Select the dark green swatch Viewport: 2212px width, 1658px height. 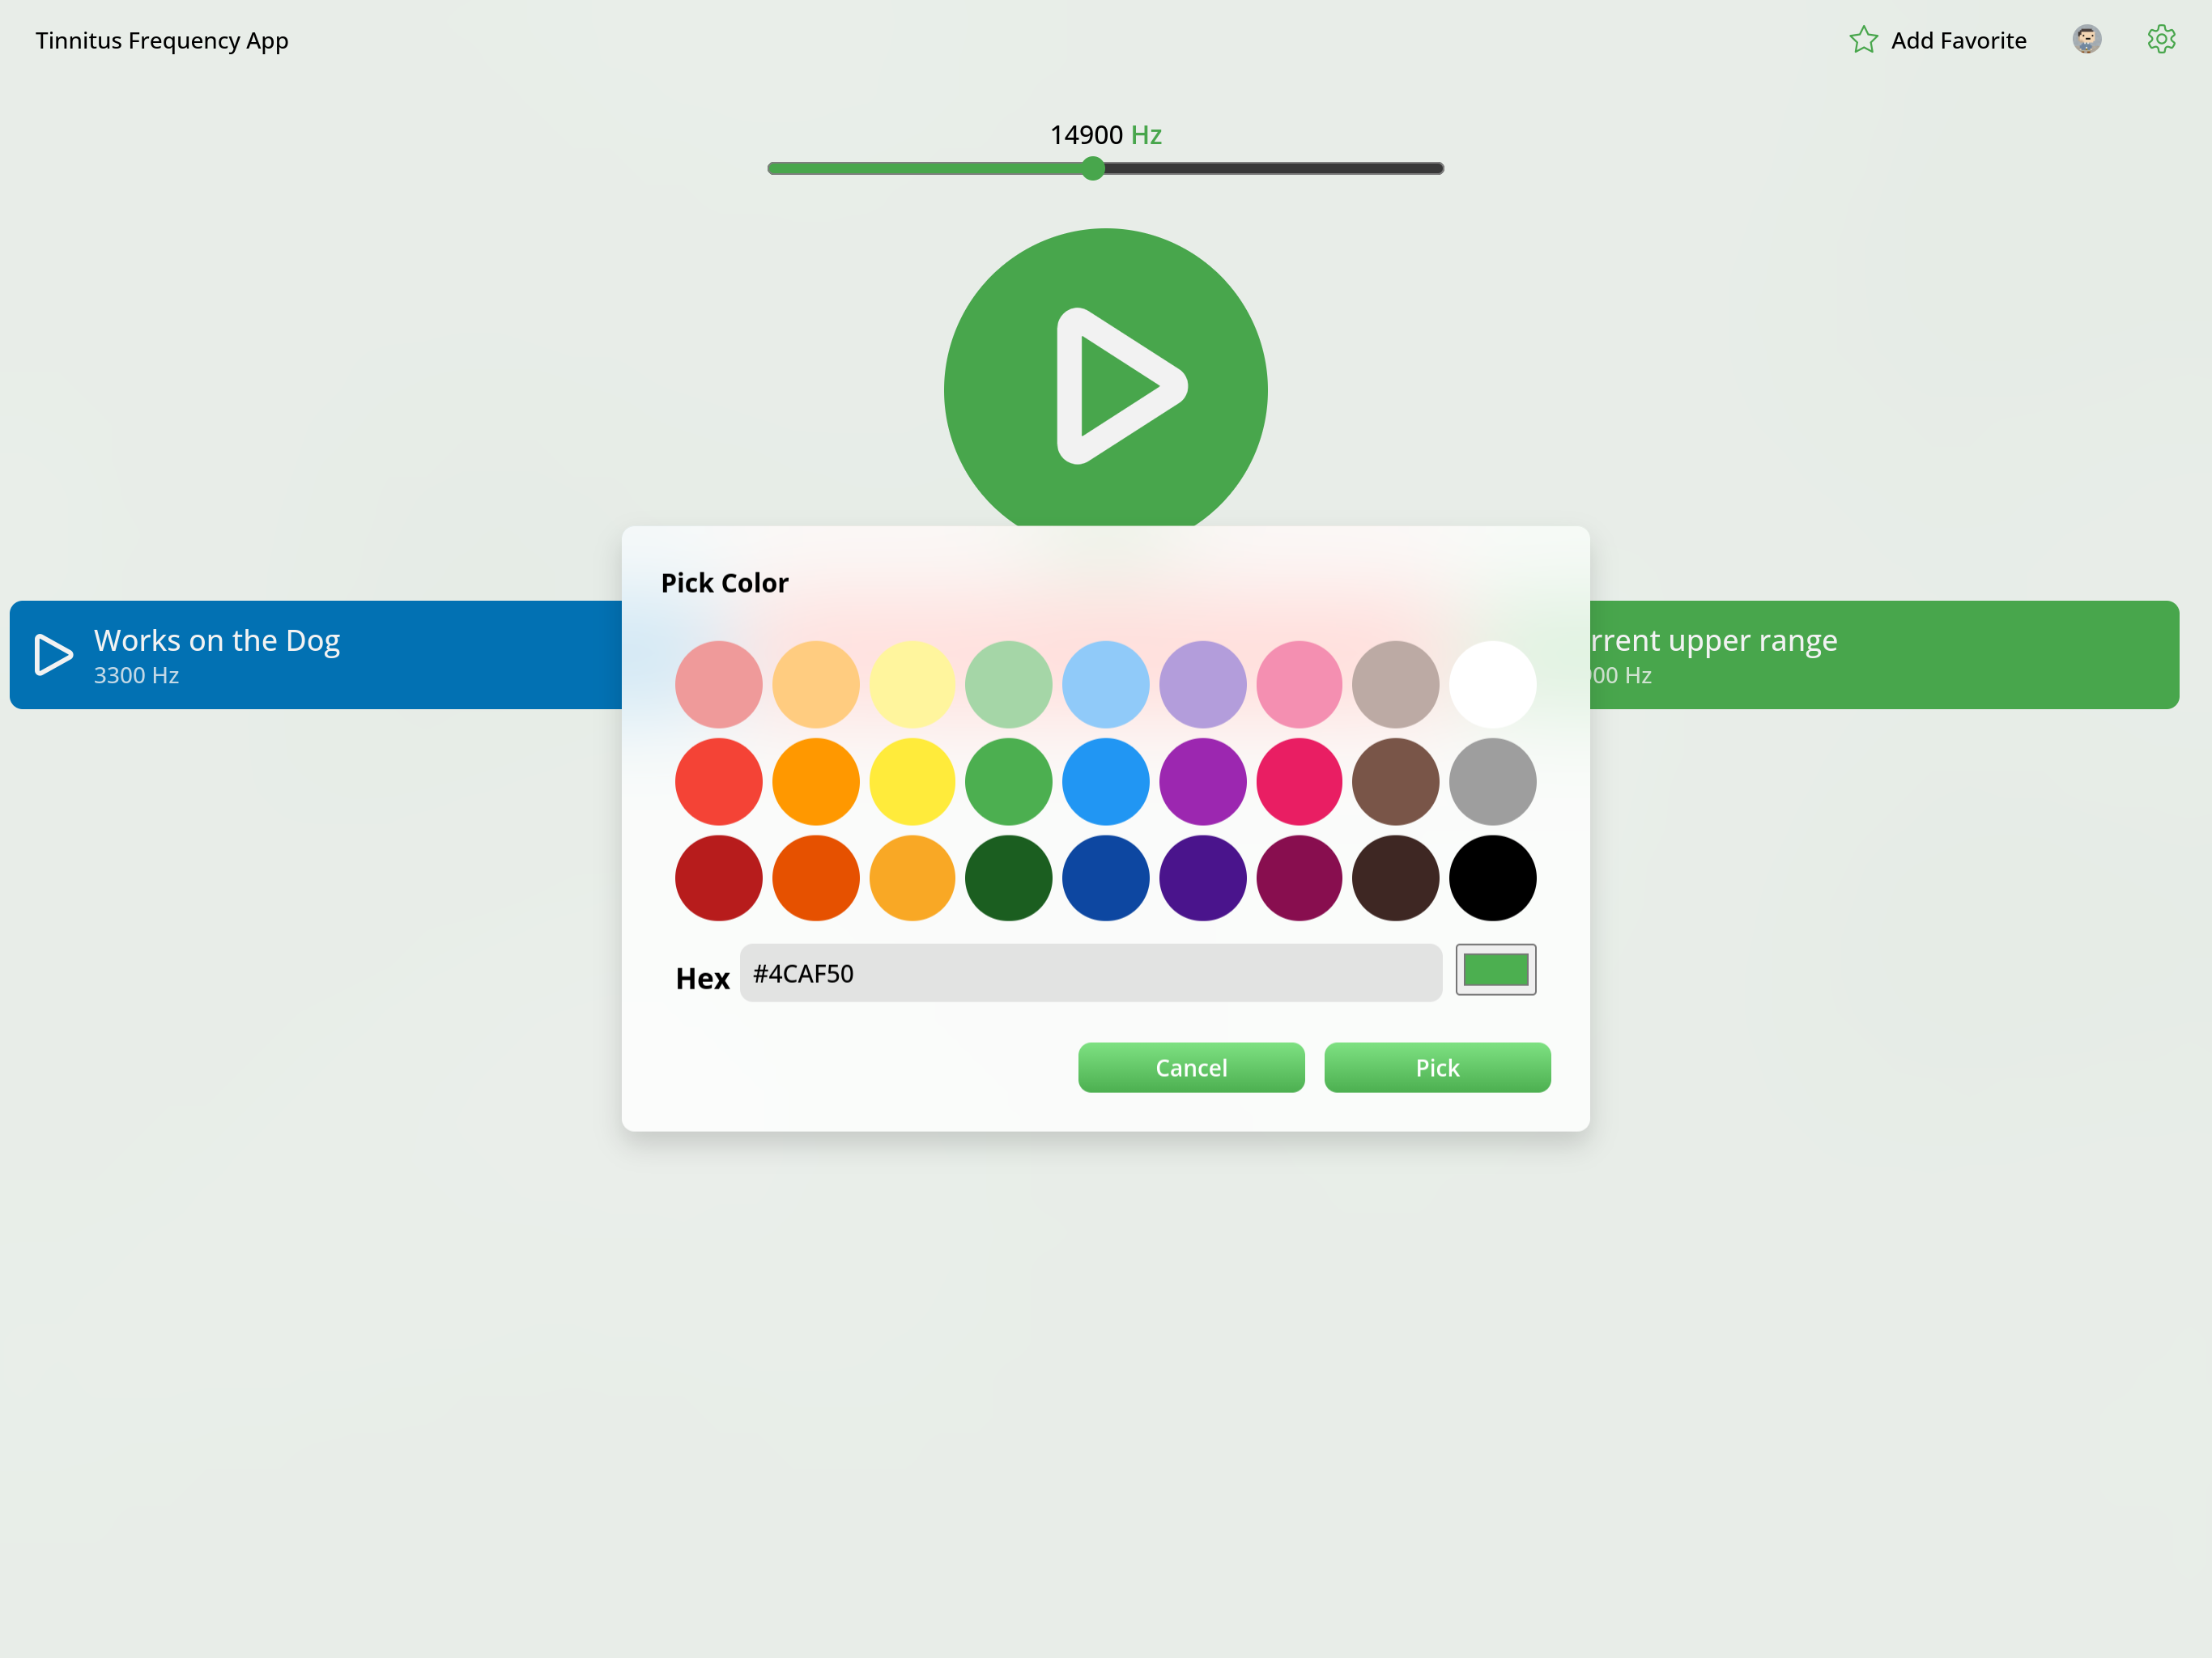point(1009,878)
